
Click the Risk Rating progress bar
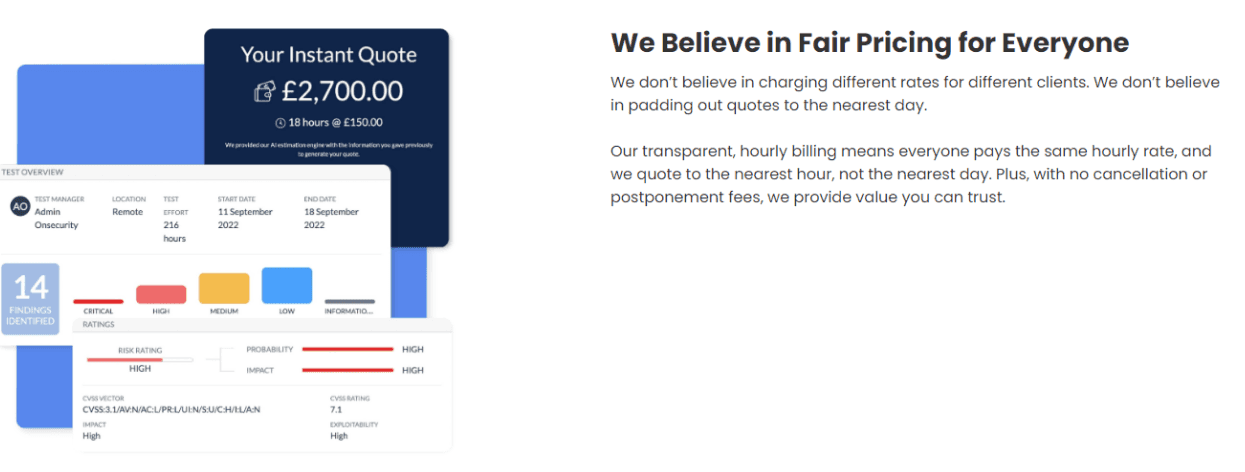(139, 359)
